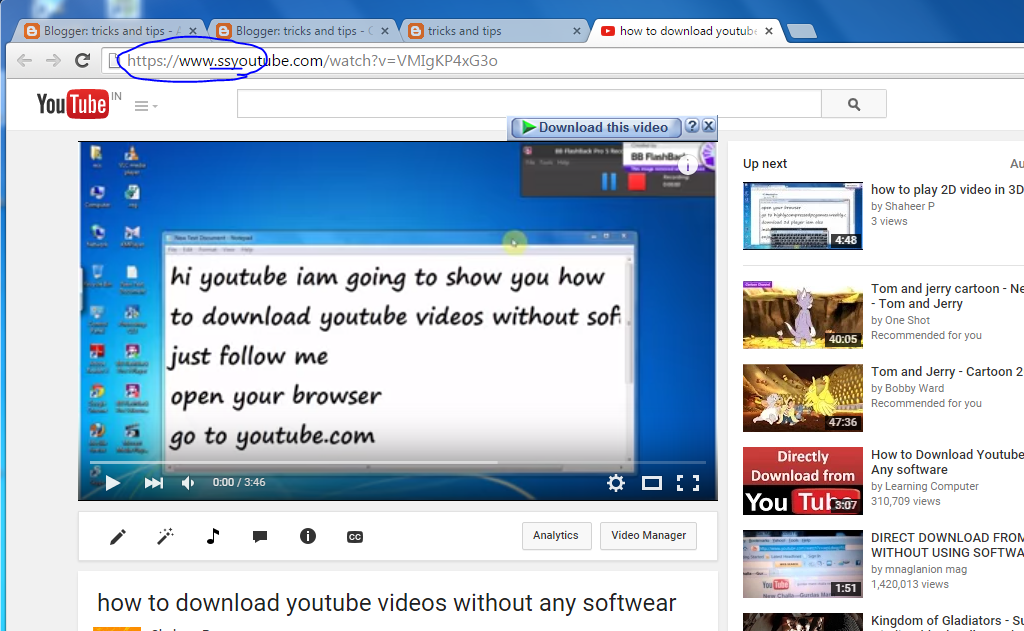The width and height of the screenshot is (1024, 631).
Task: Enter fullscreen on the video player
Action: [x=689, y=483]
